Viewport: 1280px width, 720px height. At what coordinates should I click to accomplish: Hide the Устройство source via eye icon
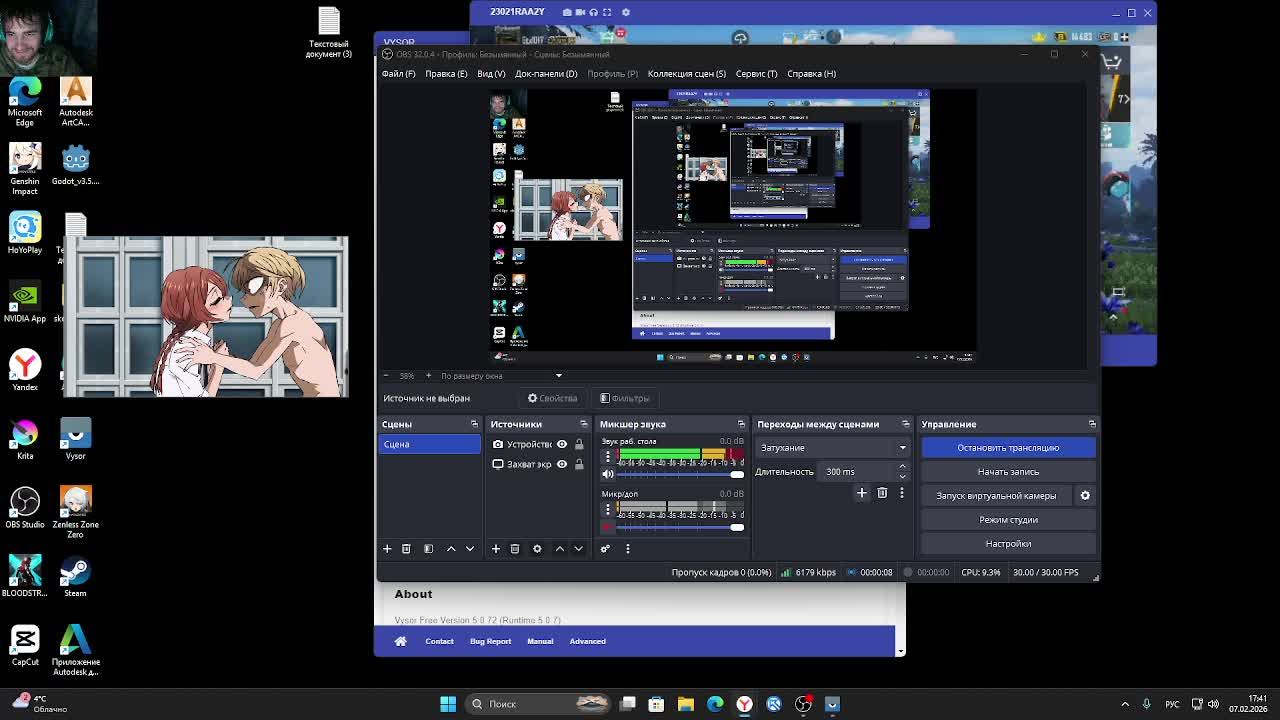coord(562,444)
